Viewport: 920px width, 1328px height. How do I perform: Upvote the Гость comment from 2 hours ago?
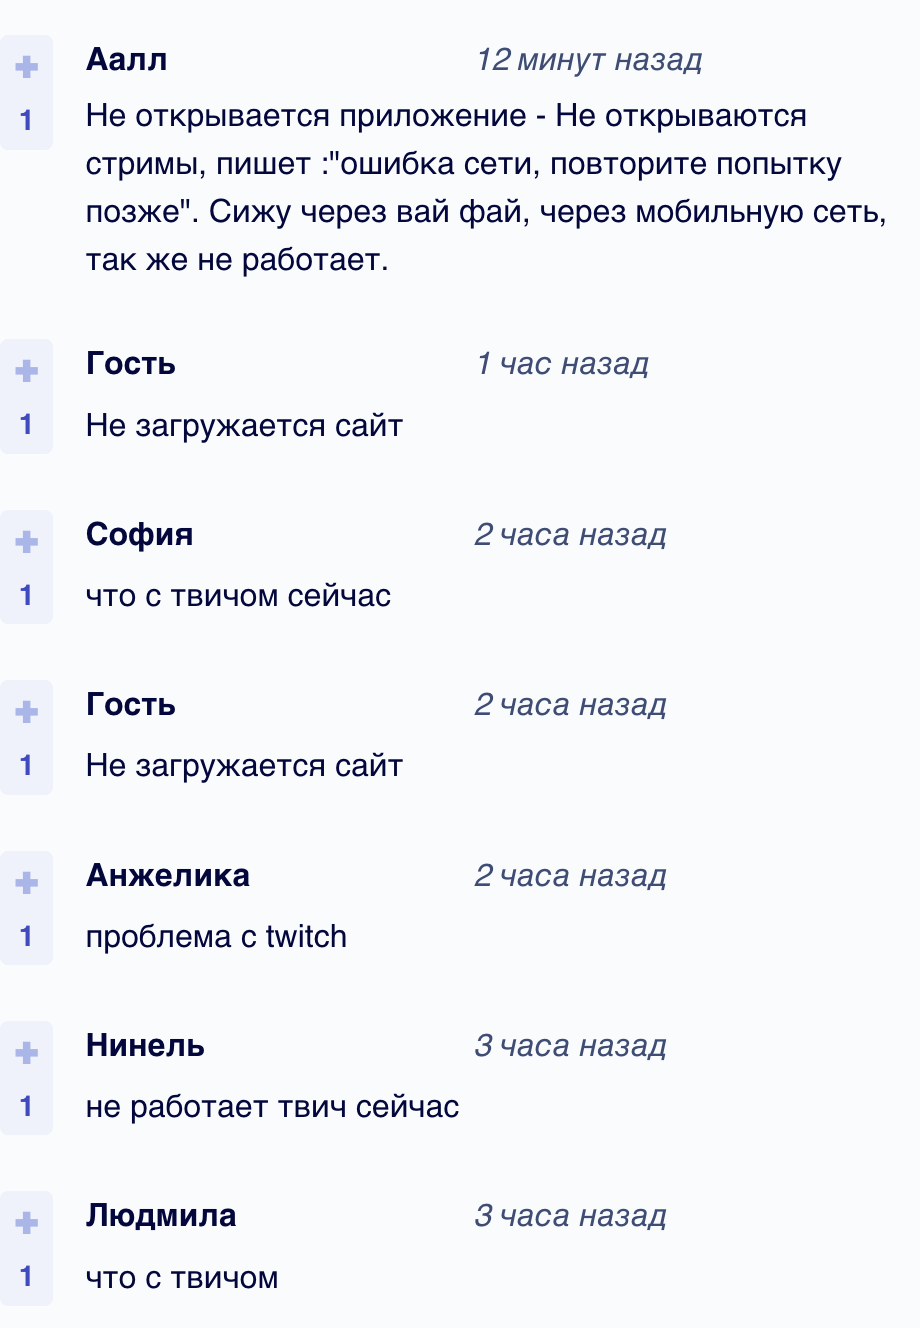tap(26, 711)
